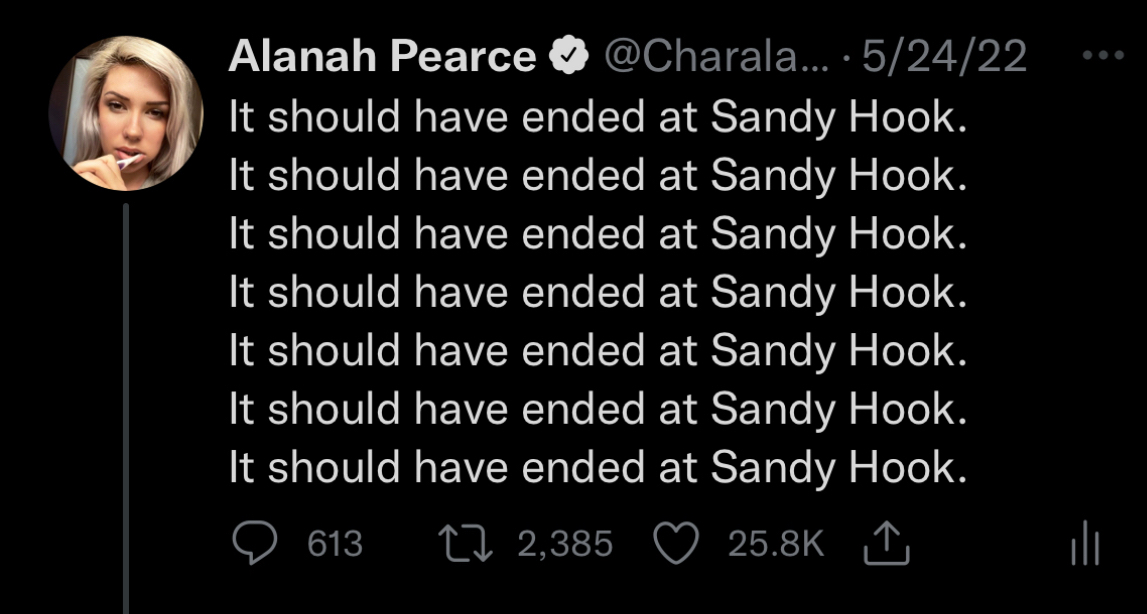Click the last line of tweet text
This screenshot has width=1147, height=614.
click(597, 468)
